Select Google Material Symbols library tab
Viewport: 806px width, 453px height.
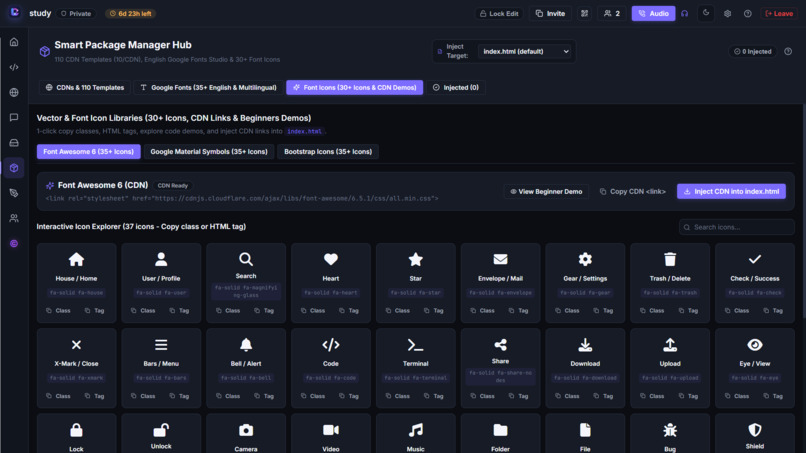tap(209, 152)
